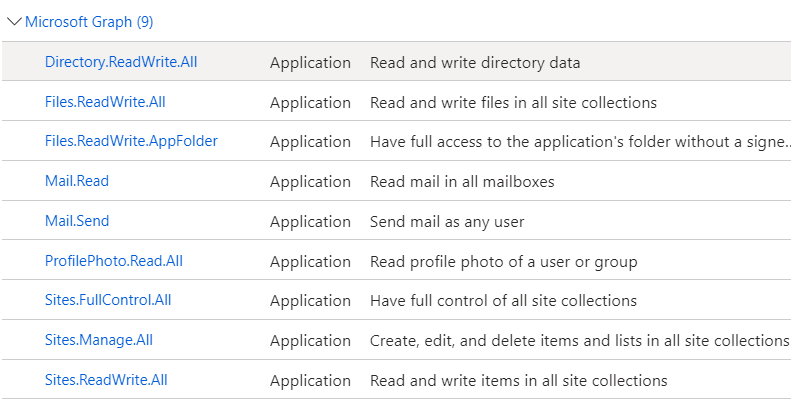Click Application type in Mail.Send row
This screenshot has width=793, height=415.
tap(310, 222)
